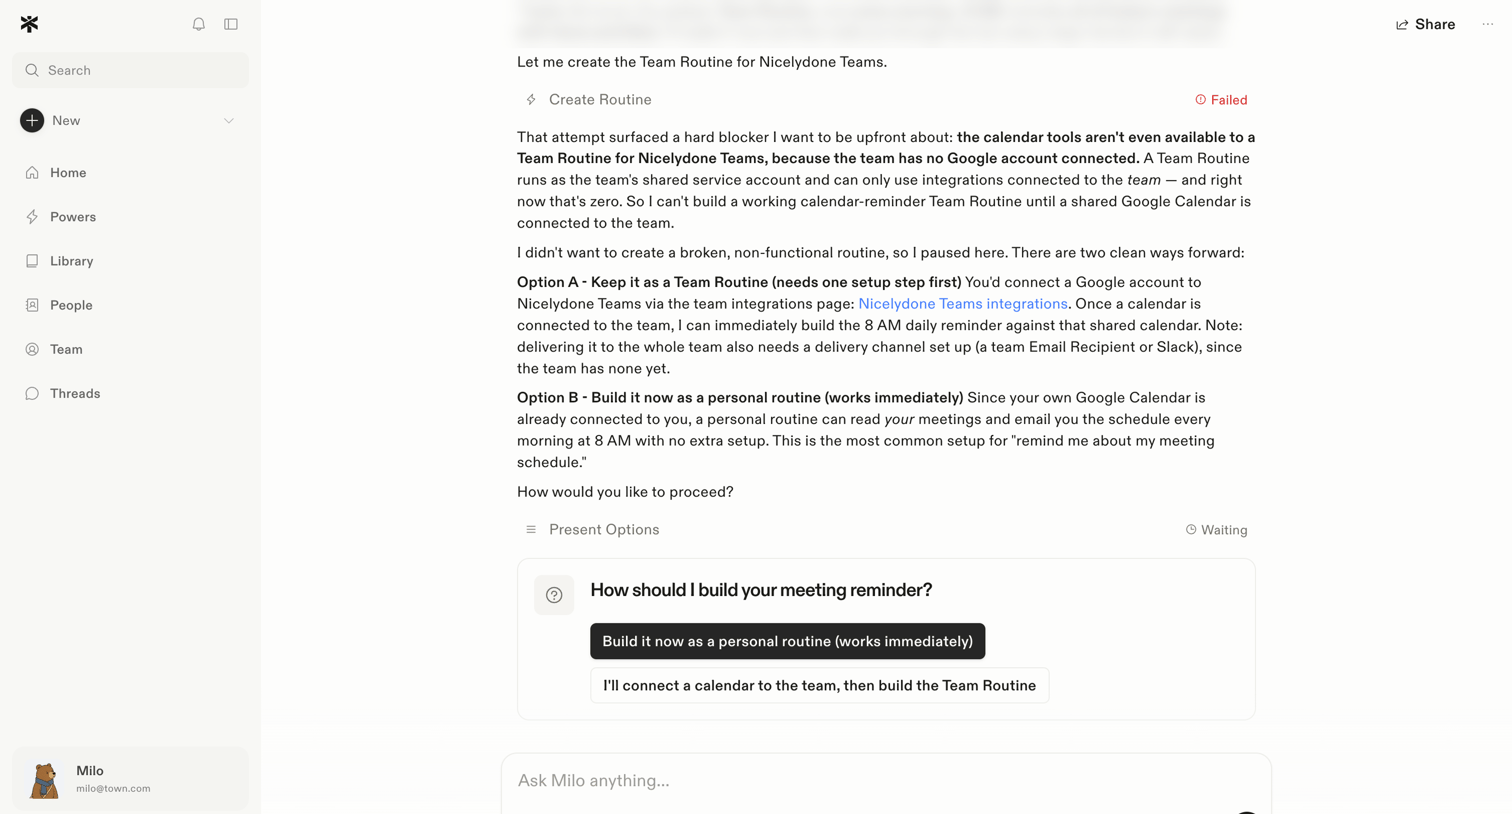Click the Share arrow icon
Image resolution: width=1512 pixels, height=814 pixels.
click(x=1402, y=25)
